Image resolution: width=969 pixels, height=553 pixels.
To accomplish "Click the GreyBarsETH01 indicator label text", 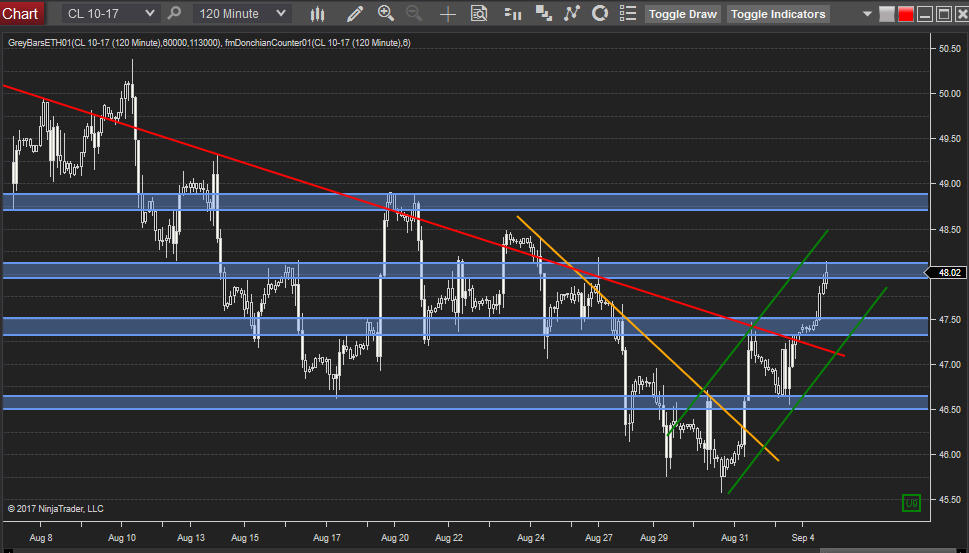I will coord(114,43).
